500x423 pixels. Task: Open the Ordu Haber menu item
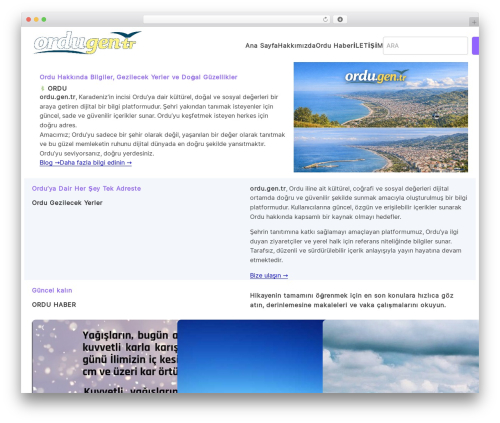tap(334, 46)
